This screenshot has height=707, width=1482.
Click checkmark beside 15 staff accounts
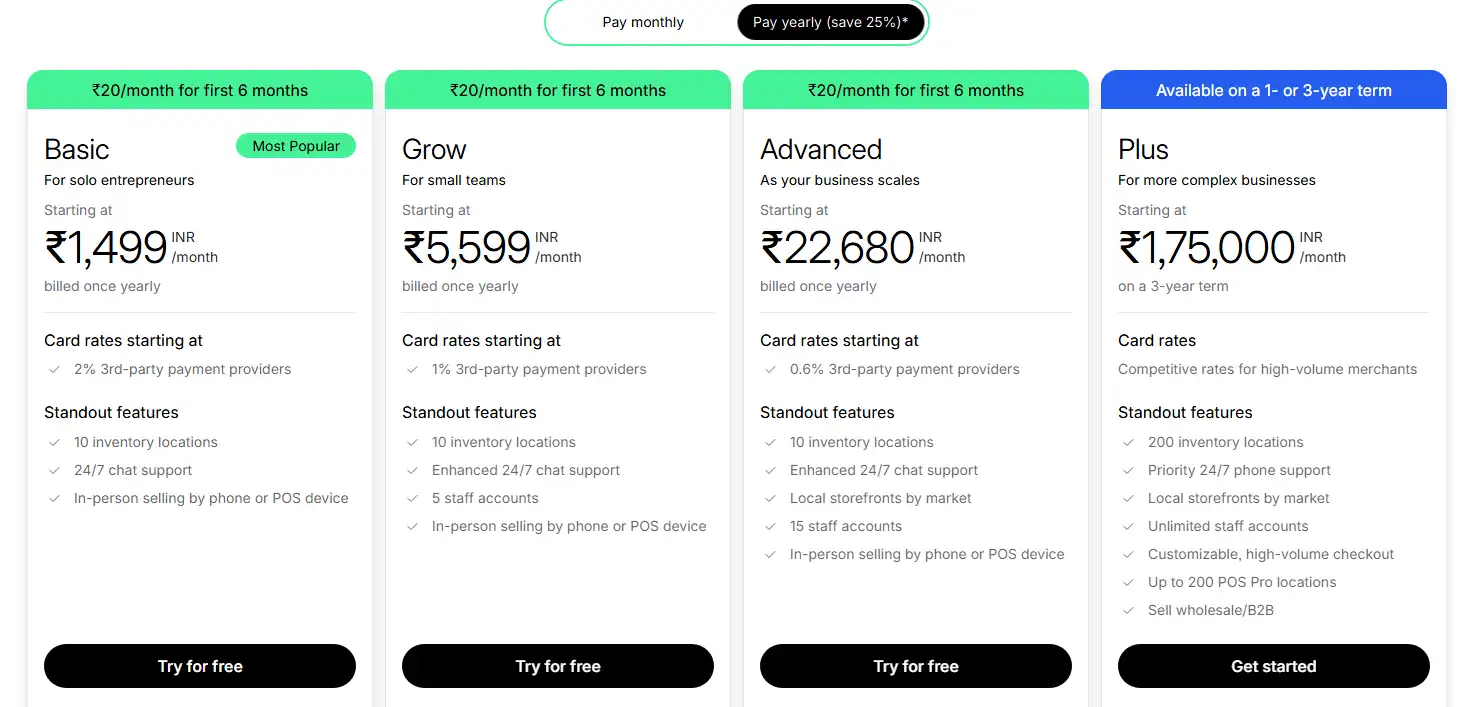pos(771,526)
